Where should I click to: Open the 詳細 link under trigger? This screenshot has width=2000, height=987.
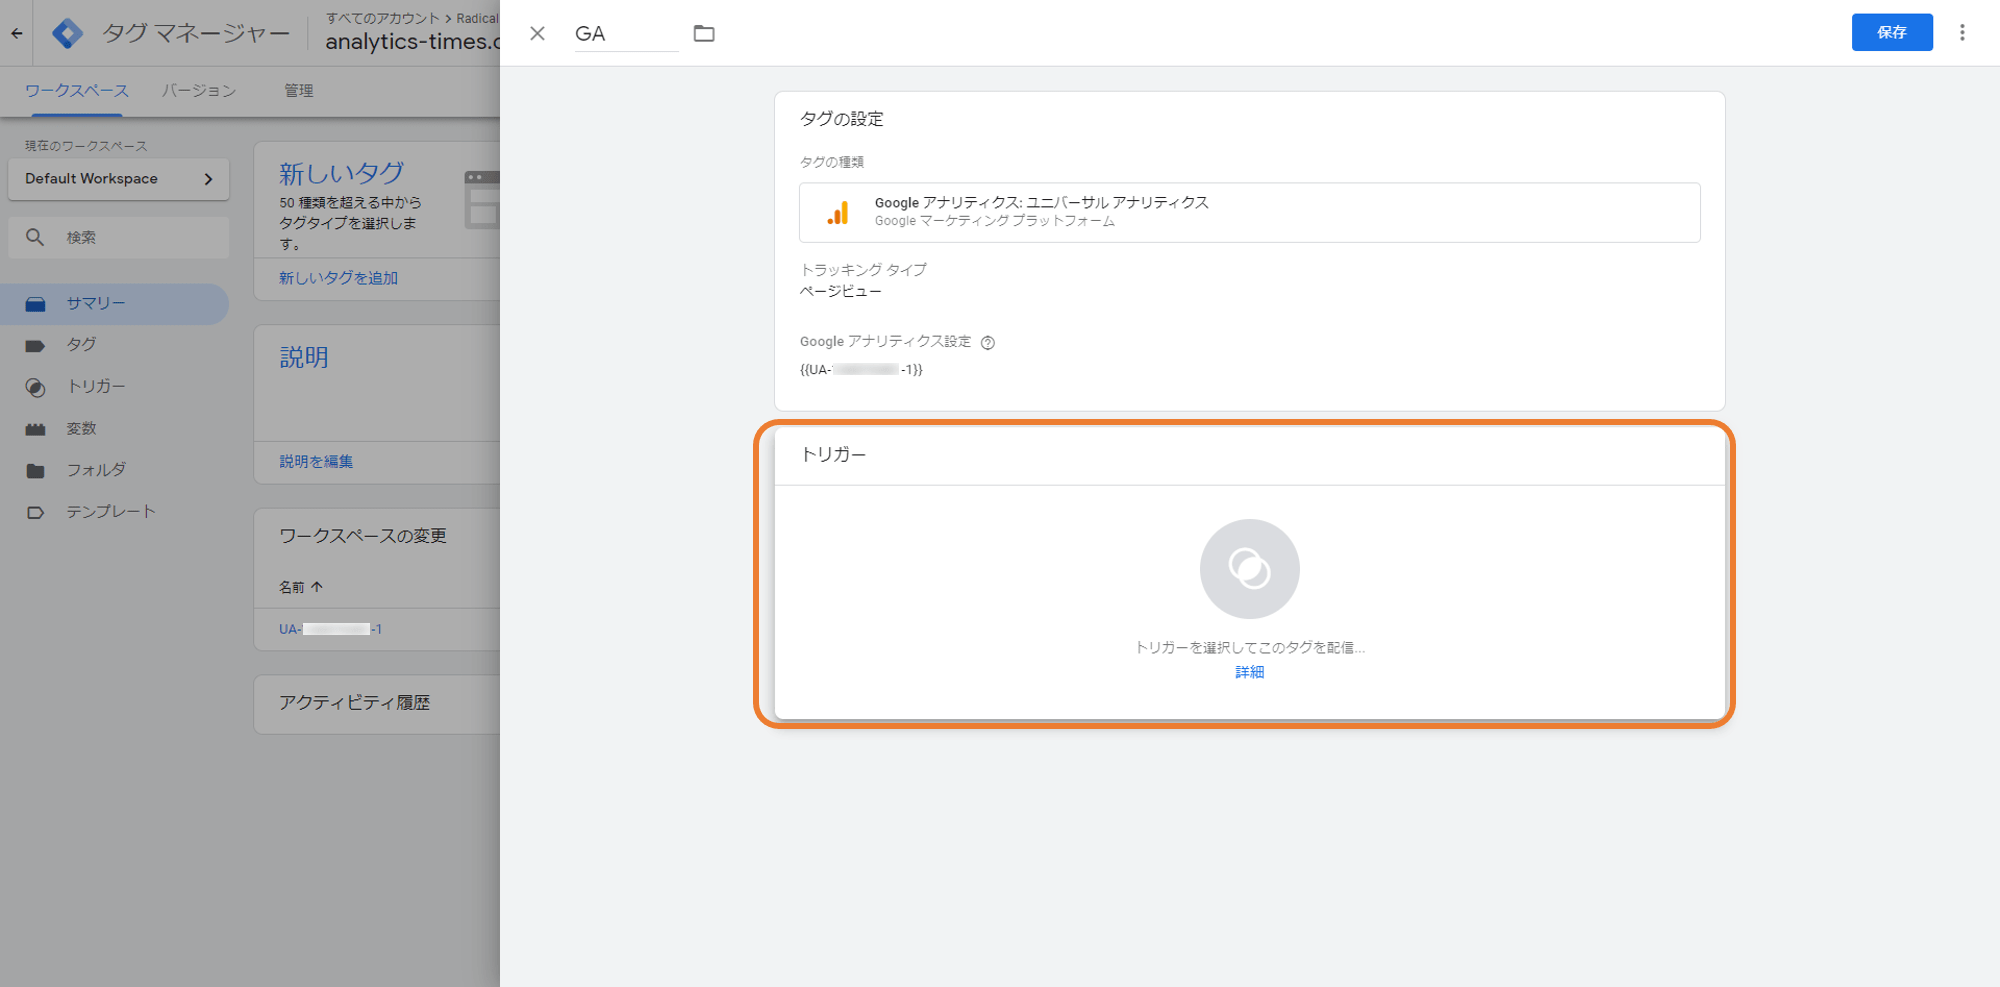tap(1249, 672)
